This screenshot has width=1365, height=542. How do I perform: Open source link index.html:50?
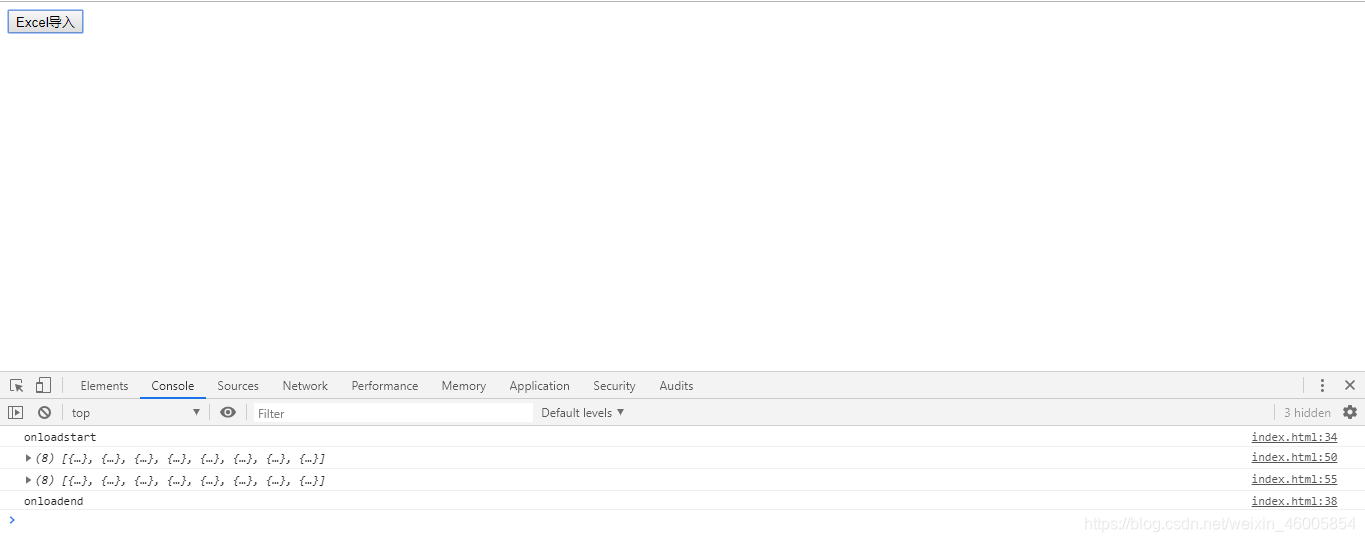pos(1294,457)
